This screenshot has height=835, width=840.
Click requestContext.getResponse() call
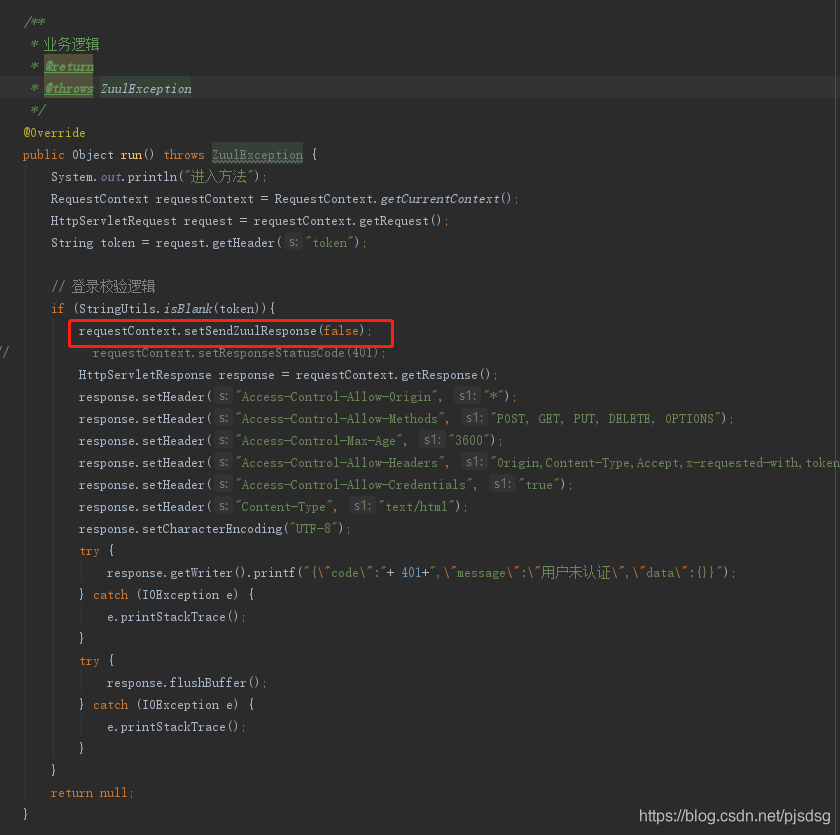[392, 375]
